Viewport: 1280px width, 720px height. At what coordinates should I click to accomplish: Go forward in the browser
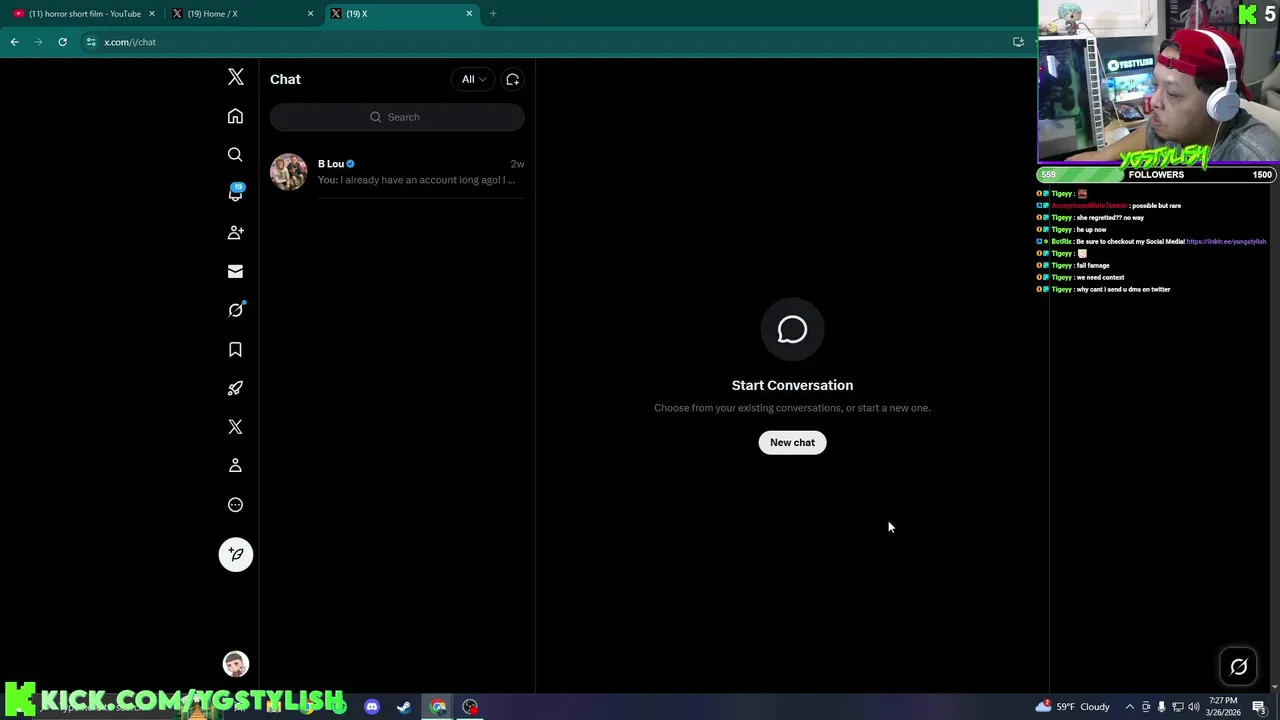(39, 42)
